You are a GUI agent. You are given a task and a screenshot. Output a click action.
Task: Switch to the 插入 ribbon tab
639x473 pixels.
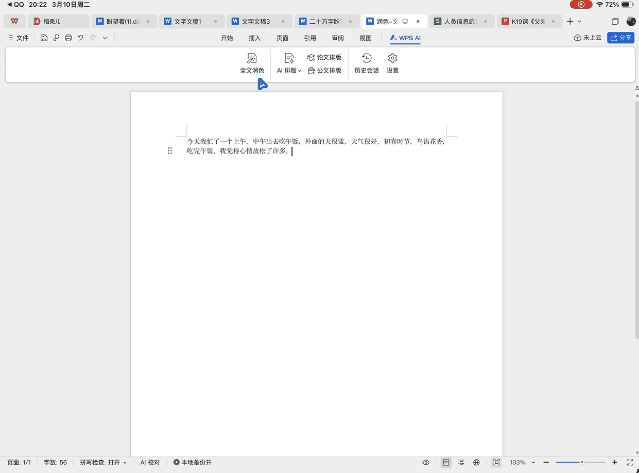(255, 38)
